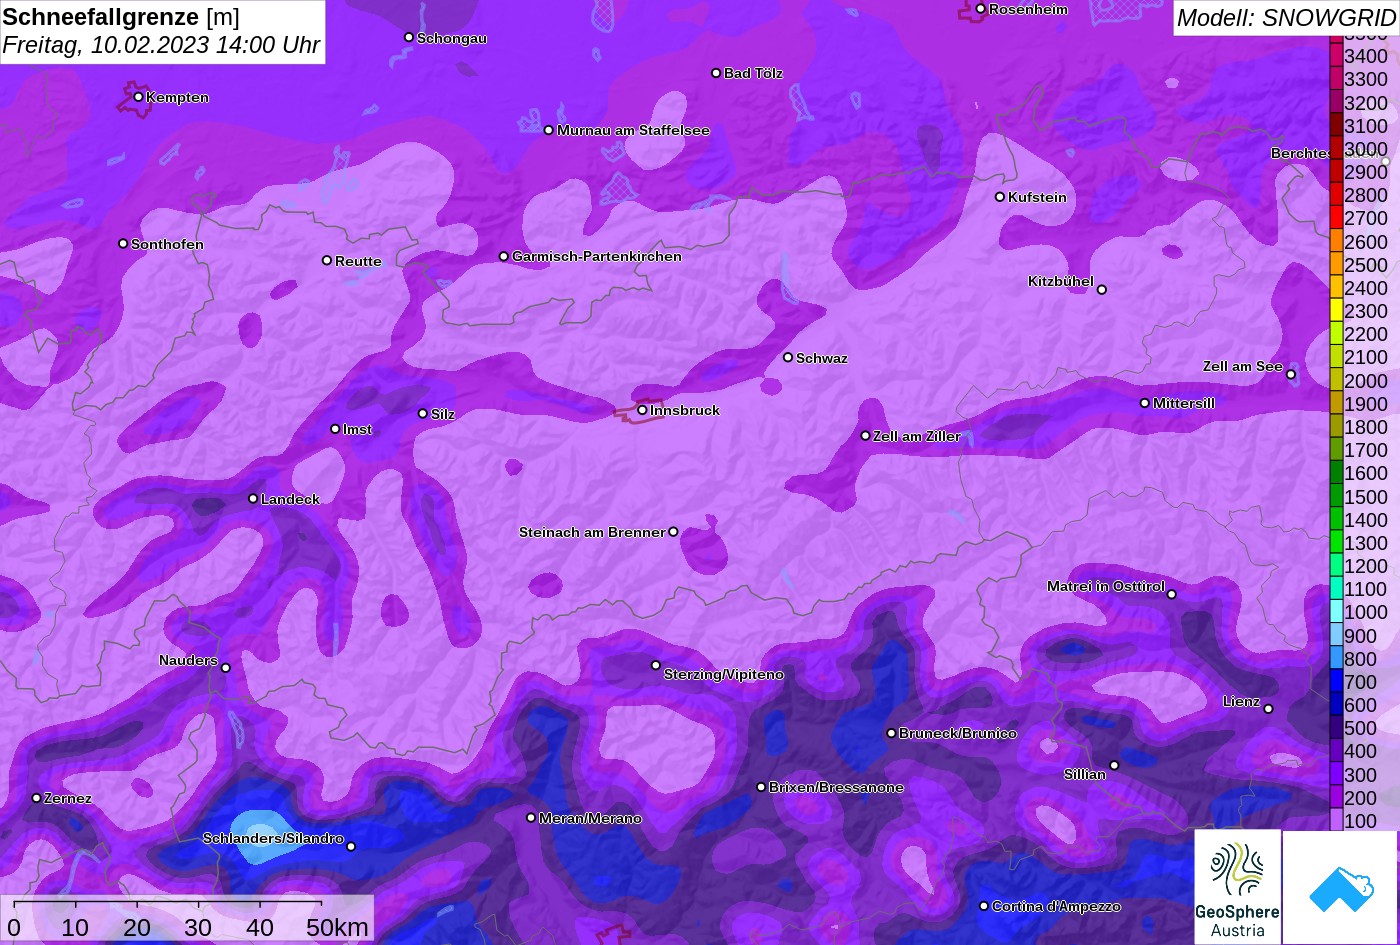This screenshot has height=945, width=1400.
Task: Pick the cyan legend swatch near 1000
Action: 1336,612
